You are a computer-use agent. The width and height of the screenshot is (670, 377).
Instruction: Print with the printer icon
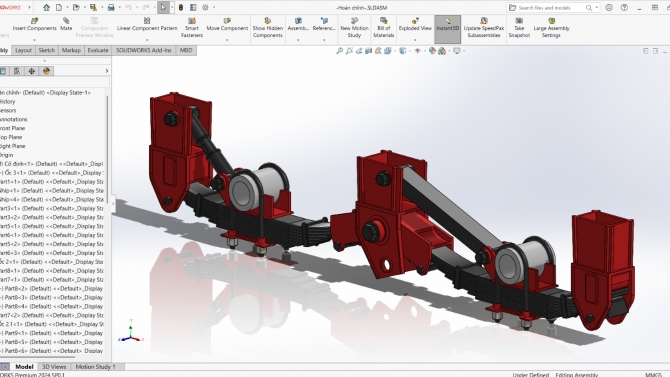tap(111, 7)
